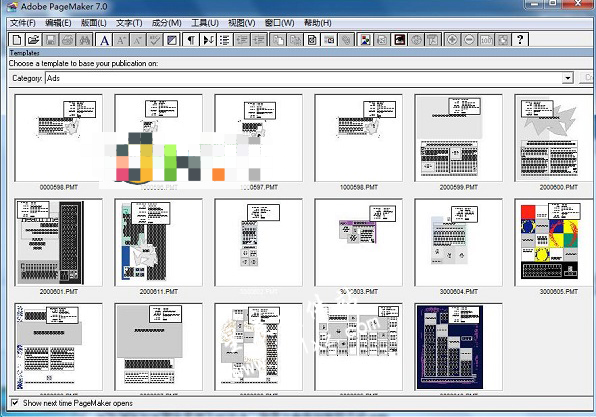Click the Help question mark icon

pos(520,40)
